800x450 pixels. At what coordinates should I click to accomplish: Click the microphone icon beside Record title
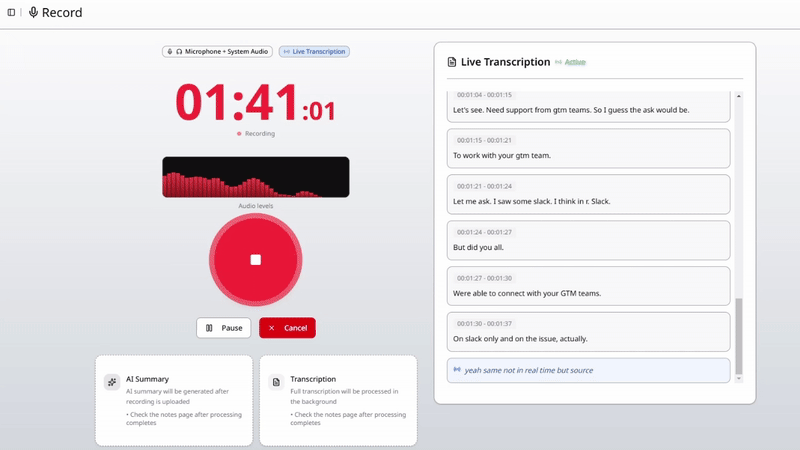coord(33,13)
